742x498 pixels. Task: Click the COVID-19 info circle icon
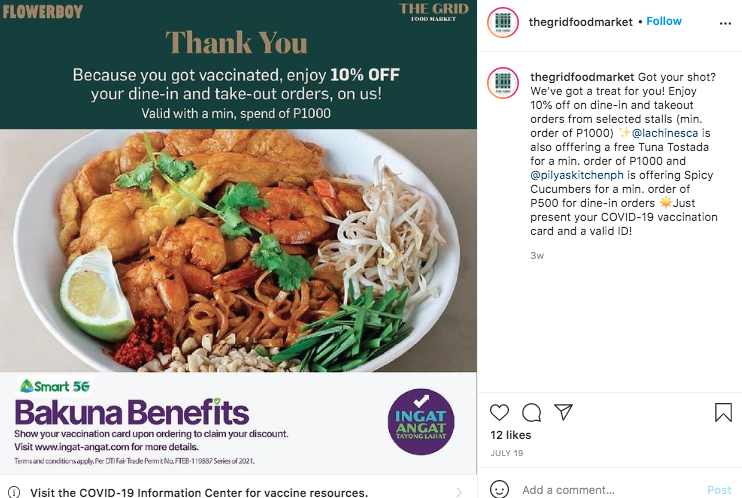(x=14, y=492)
